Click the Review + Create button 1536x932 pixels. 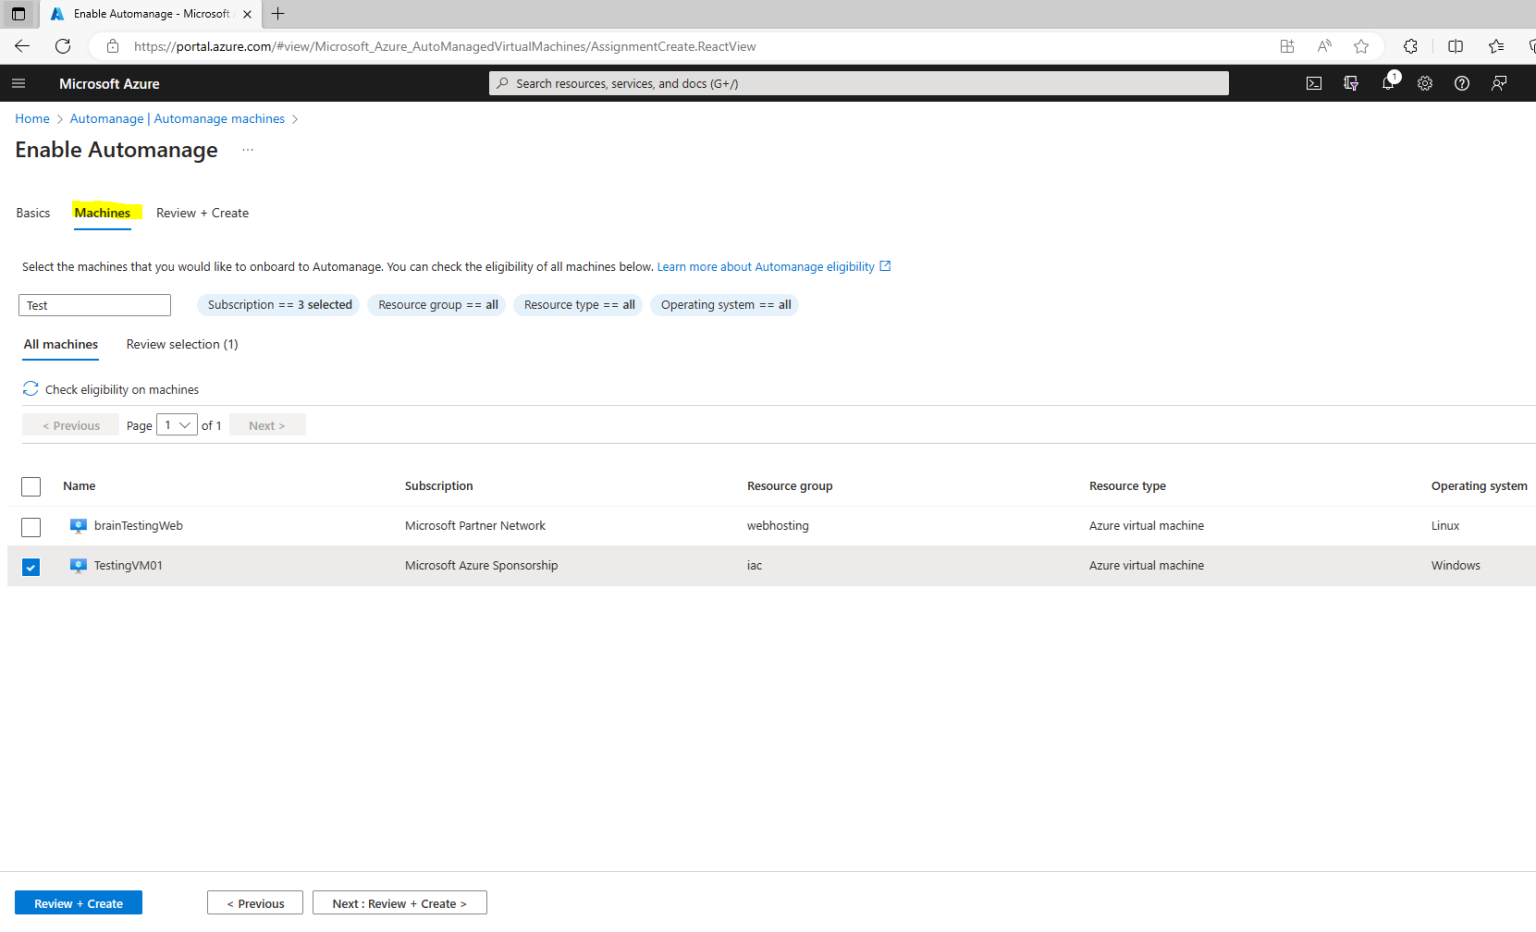[78, 902]
